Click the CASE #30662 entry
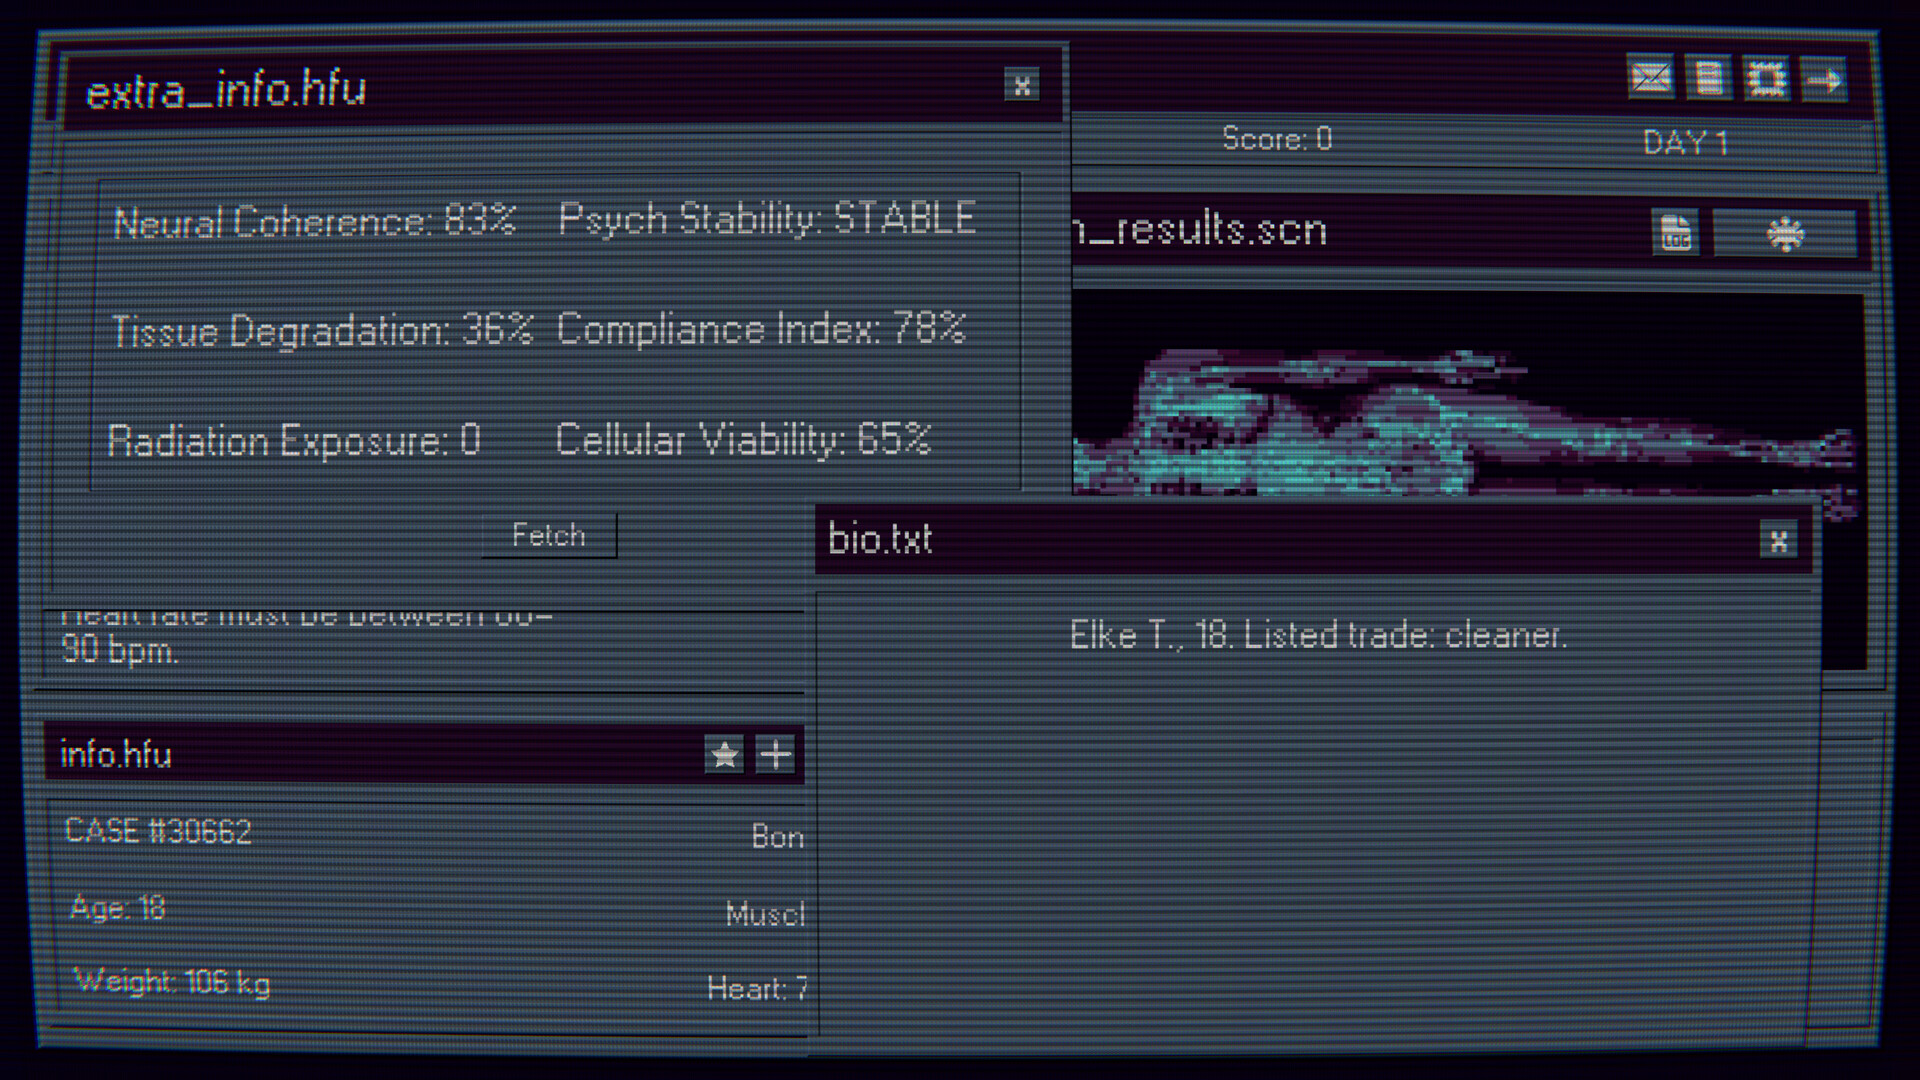The image size is (1920, 1080). click(158, 831)
